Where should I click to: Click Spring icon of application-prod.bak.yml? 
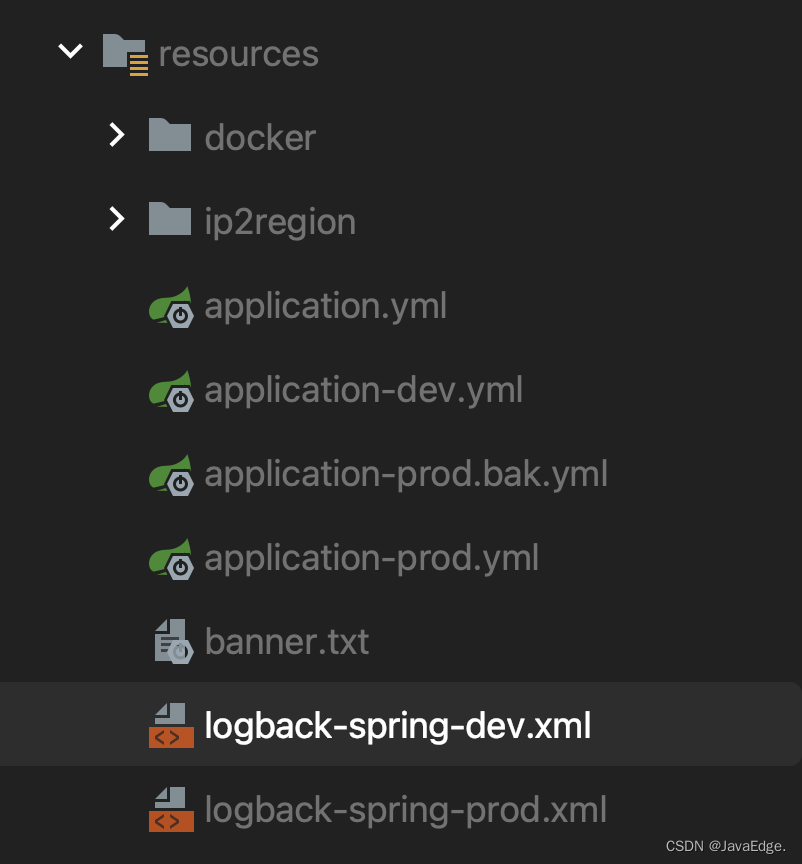[170, 475]
